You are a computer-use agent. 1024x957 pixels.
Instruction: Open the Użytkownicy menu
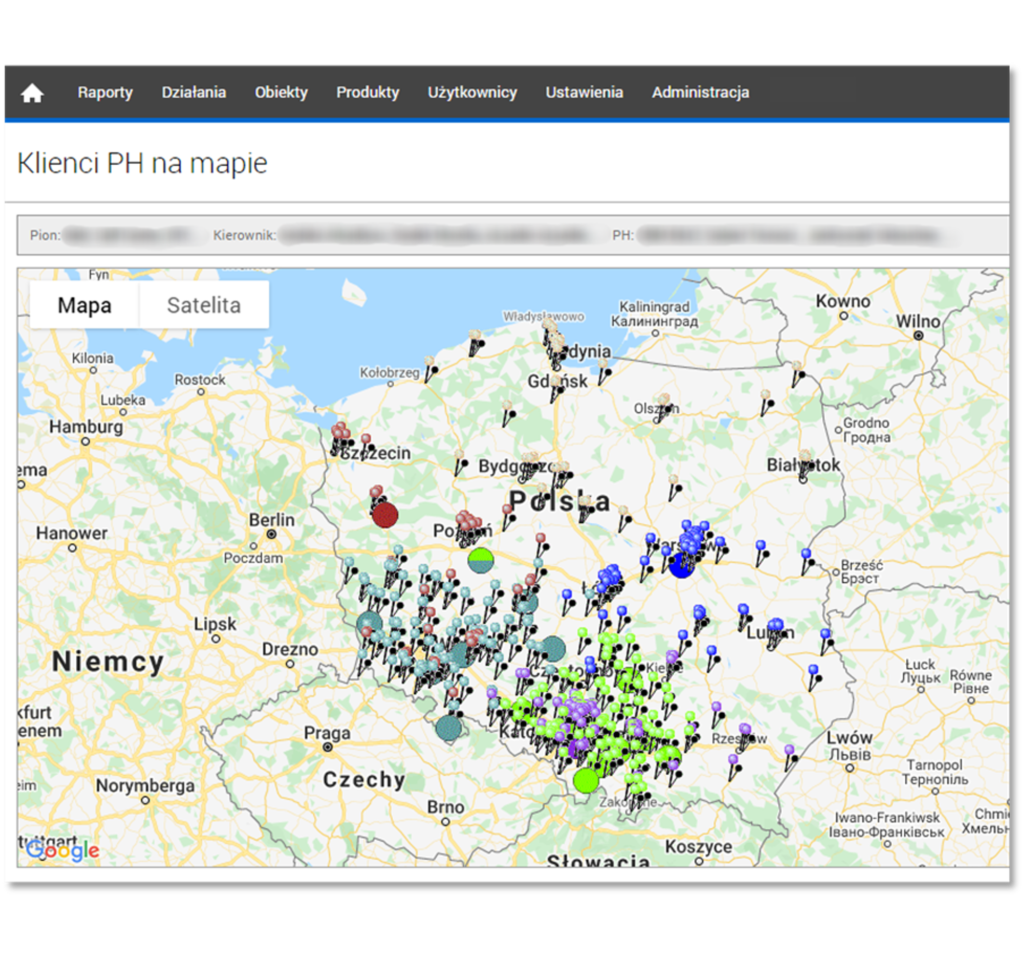coord(472,93)
